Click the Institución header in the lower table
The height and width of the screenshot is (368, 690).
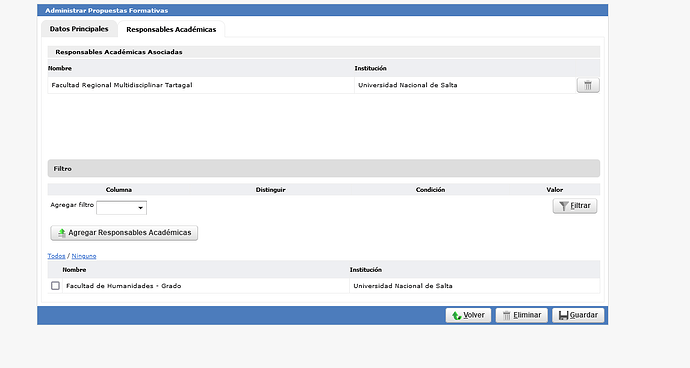tap(366, 269)
